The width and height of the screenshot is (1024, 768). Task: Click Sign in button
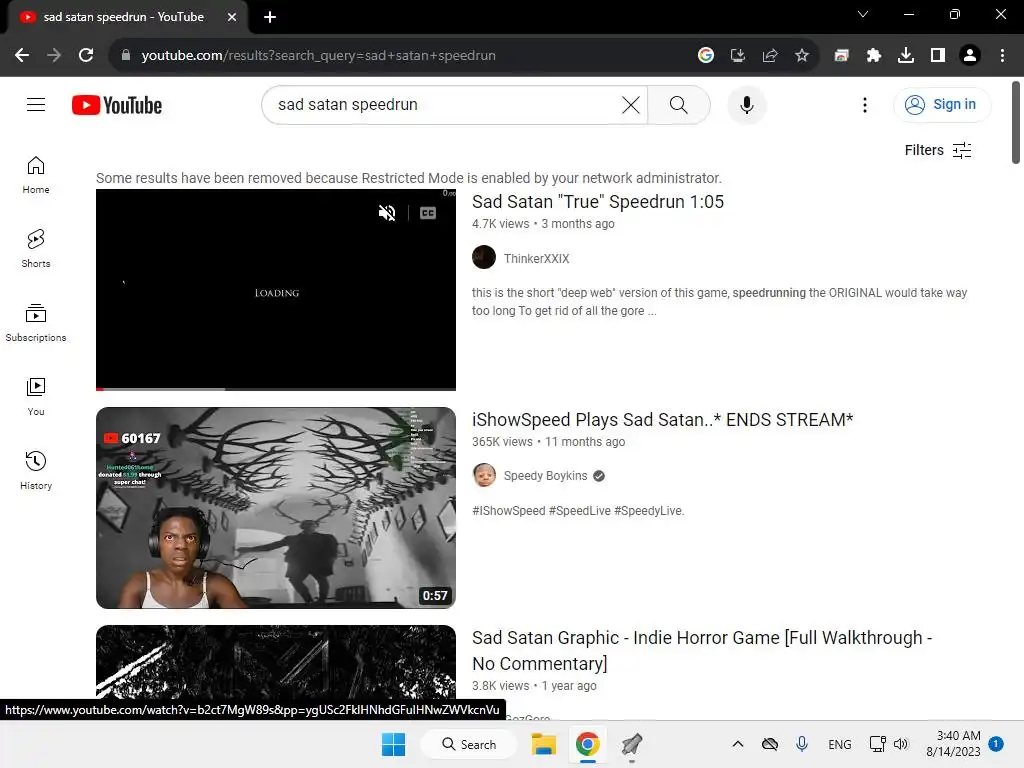(x=942, y=104)
